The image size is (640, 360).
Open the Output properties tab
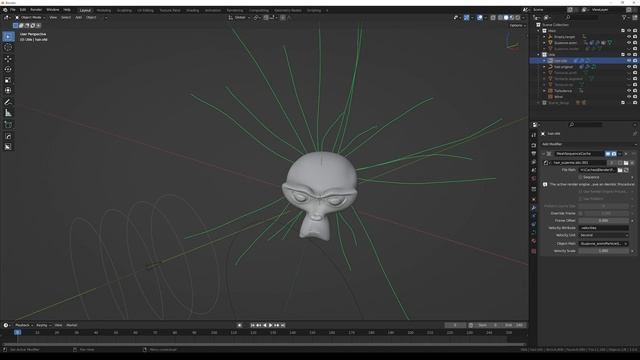tap(533, 153)
